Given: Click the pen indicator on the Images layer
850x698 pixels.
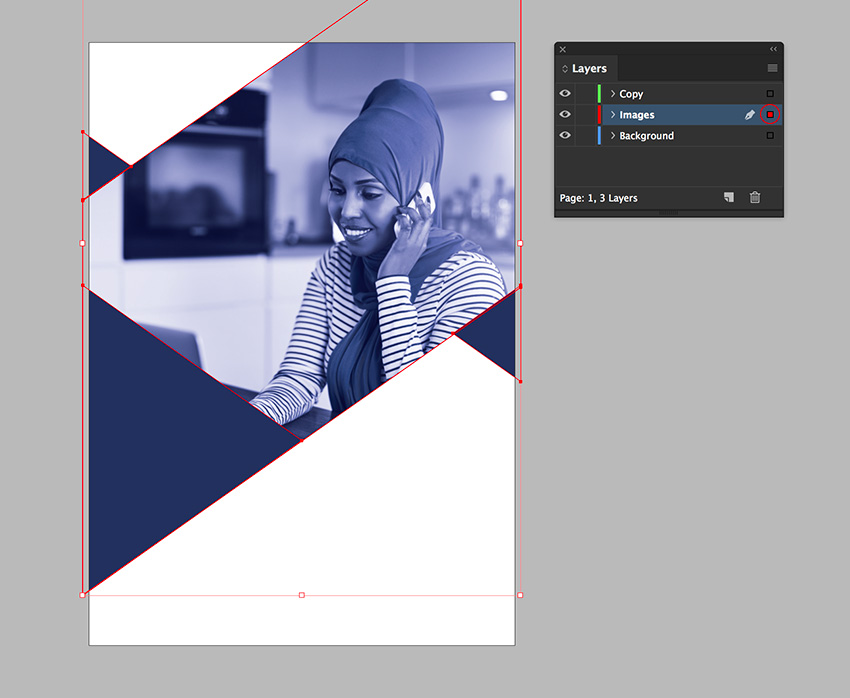Looking at the screenshot, I should (751, 114).
